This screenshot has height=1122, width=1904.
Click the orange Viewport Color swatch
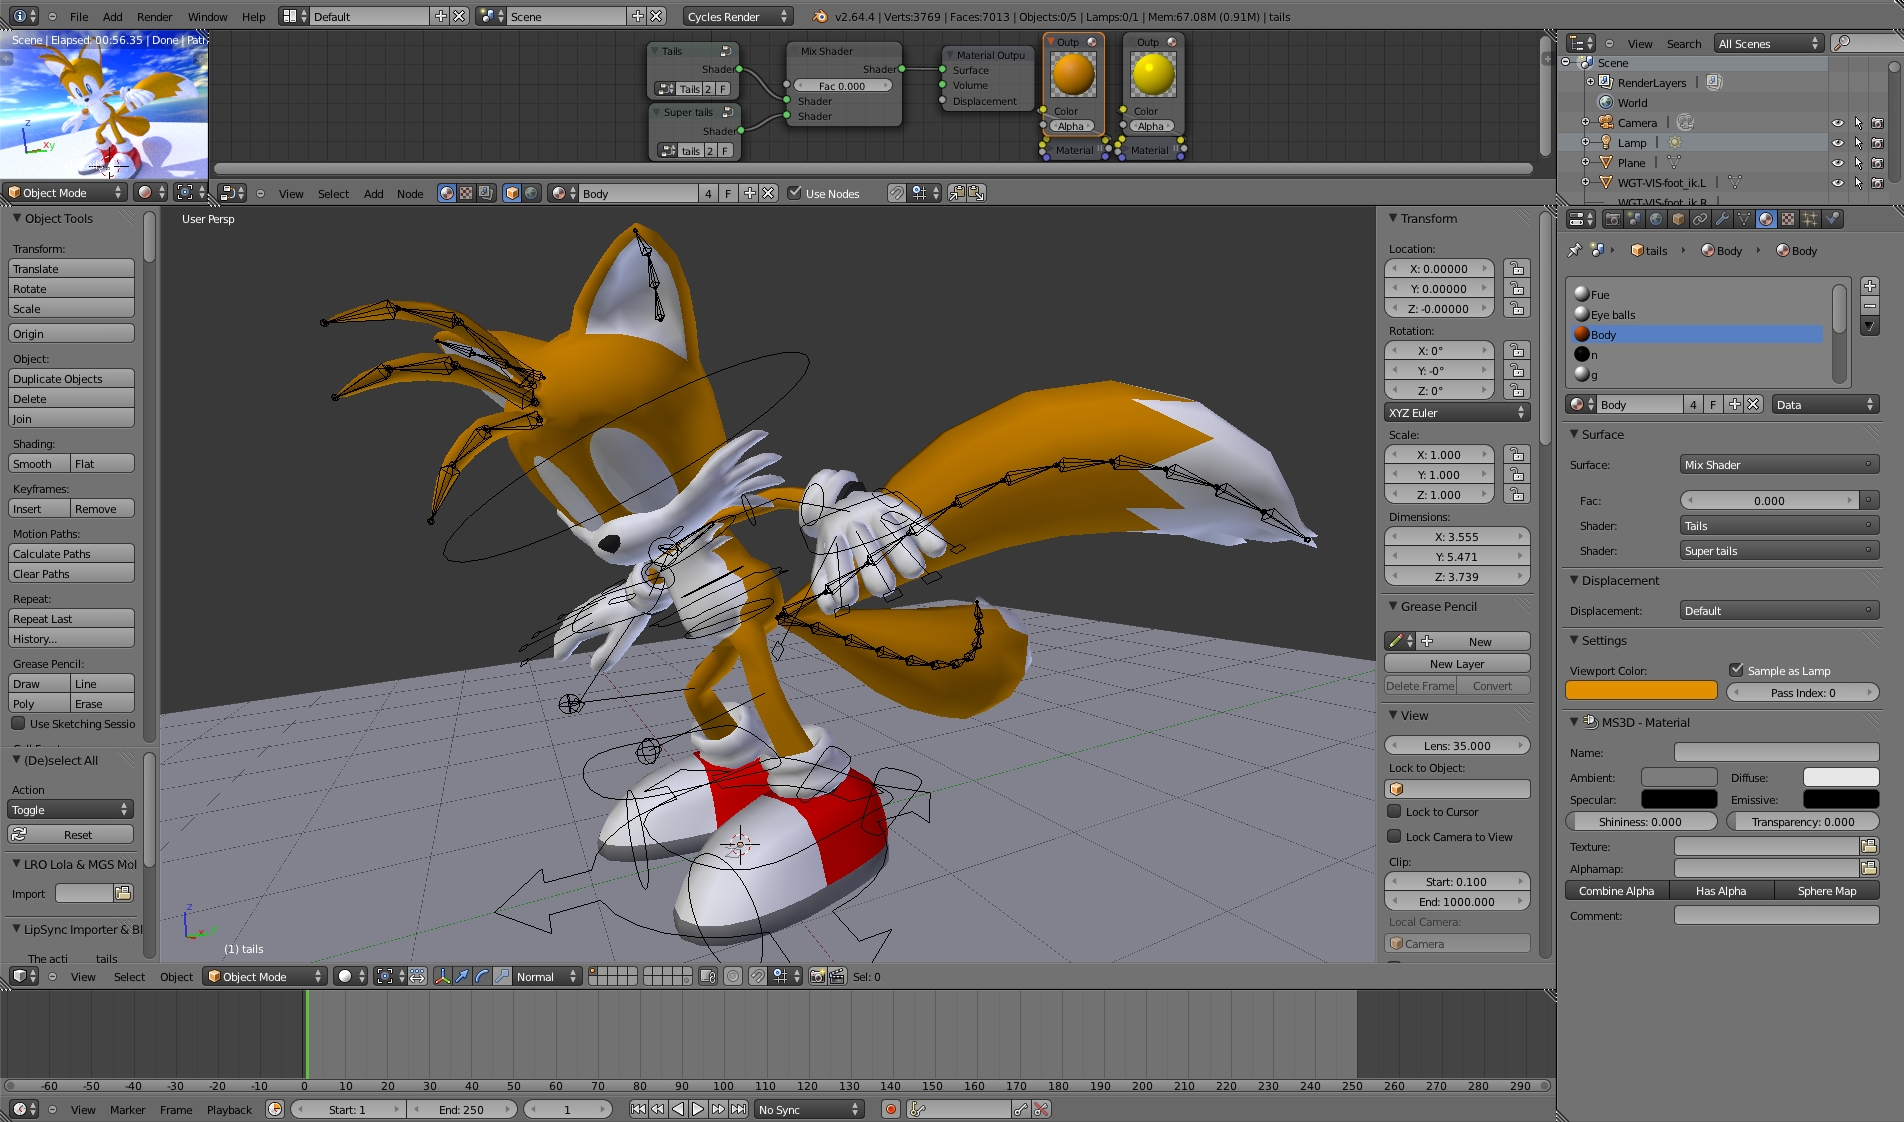(1641, 691)
